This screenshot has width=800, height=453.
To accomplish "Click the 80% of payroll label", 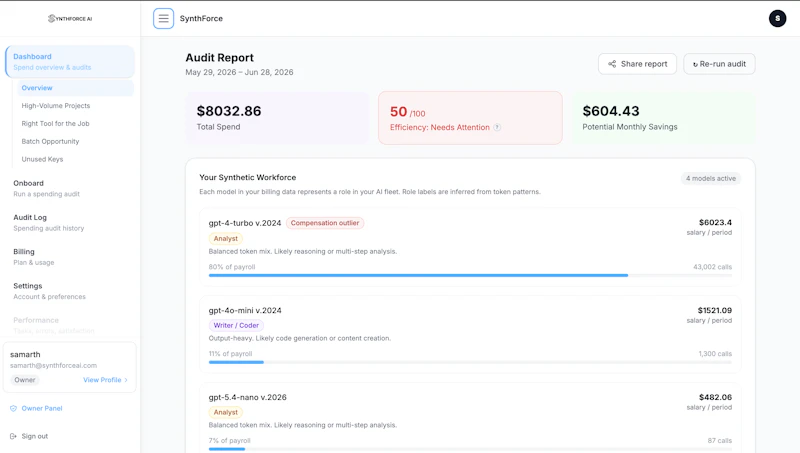I will point(232,267).
